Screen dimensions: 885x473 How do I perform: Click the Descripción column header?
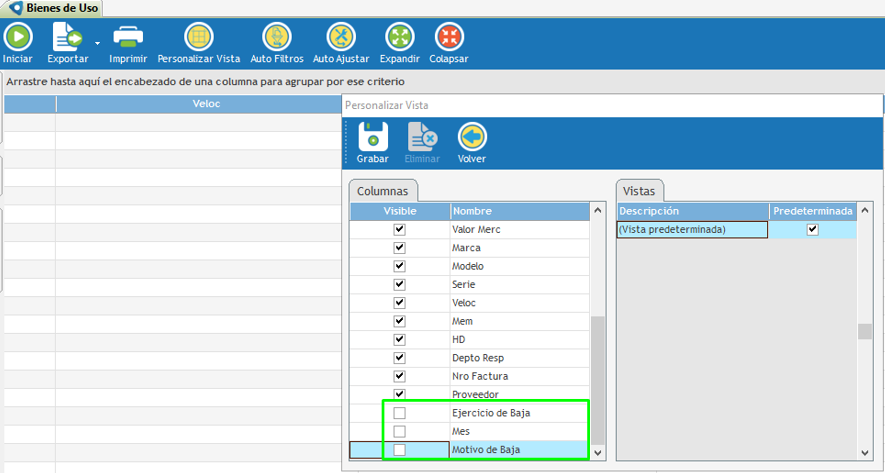click(694, 211)
